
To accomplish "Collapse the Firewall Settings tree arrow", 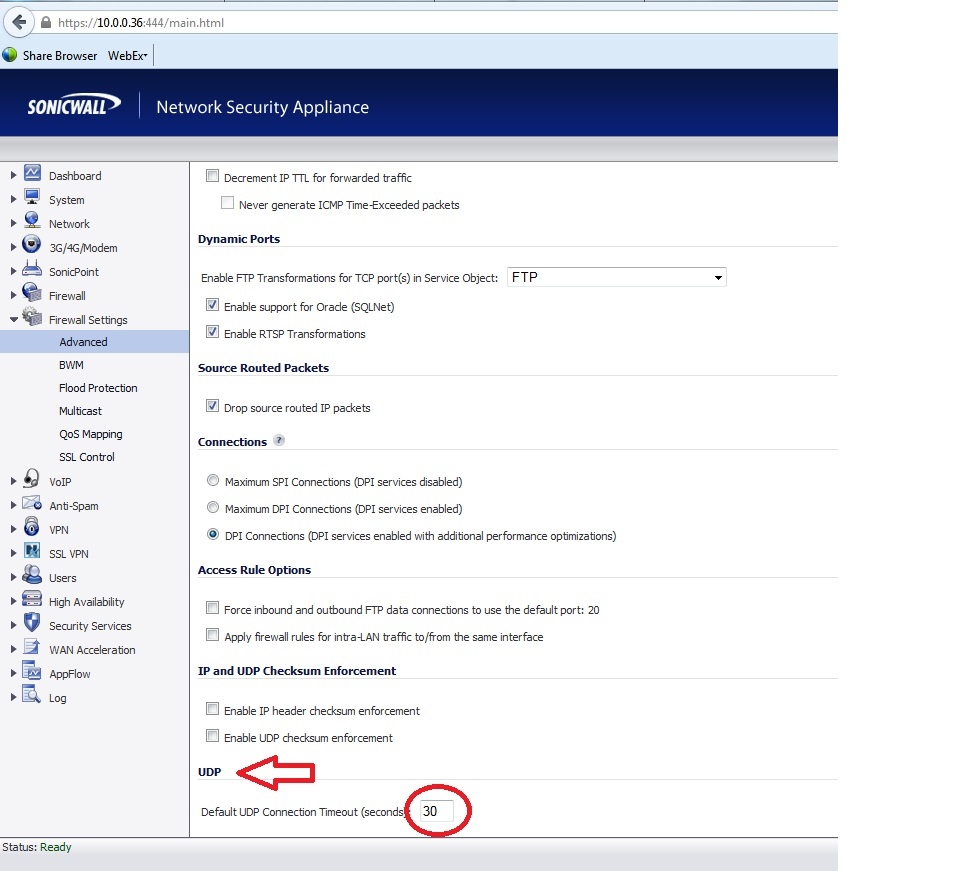I will 13,320.
